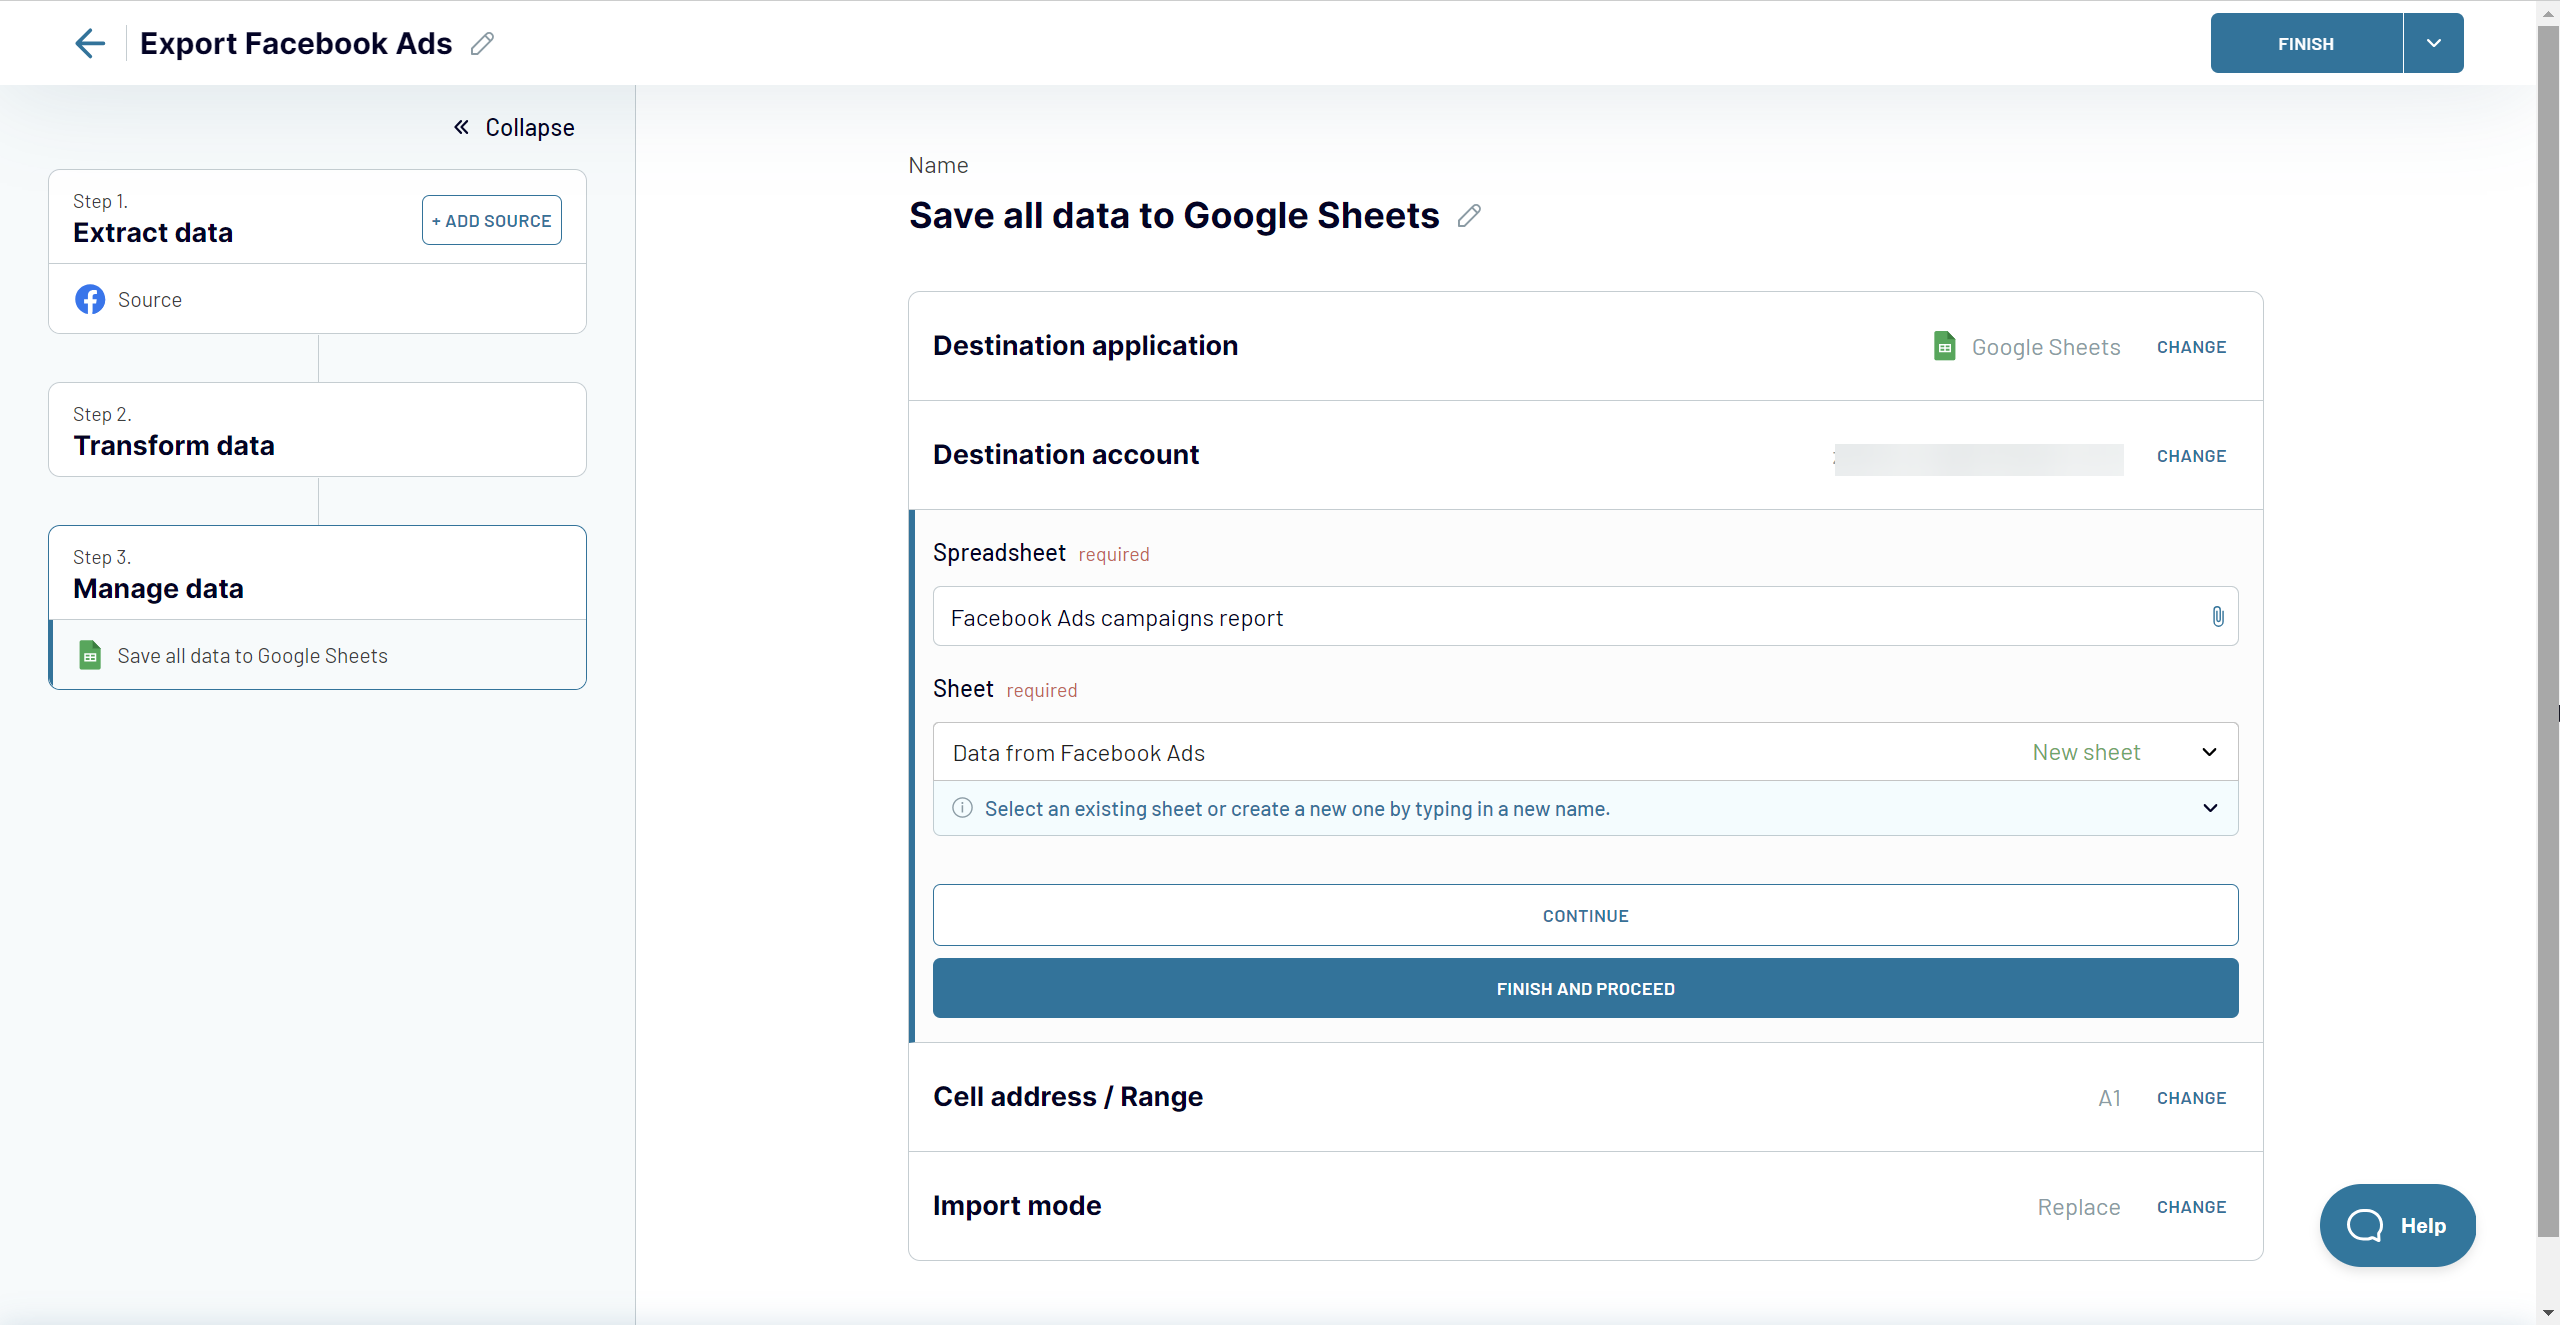The image size is (2560, 1325).
Task: Click the Google Sheets icon in Destination application
Action: pos(1944,346)
